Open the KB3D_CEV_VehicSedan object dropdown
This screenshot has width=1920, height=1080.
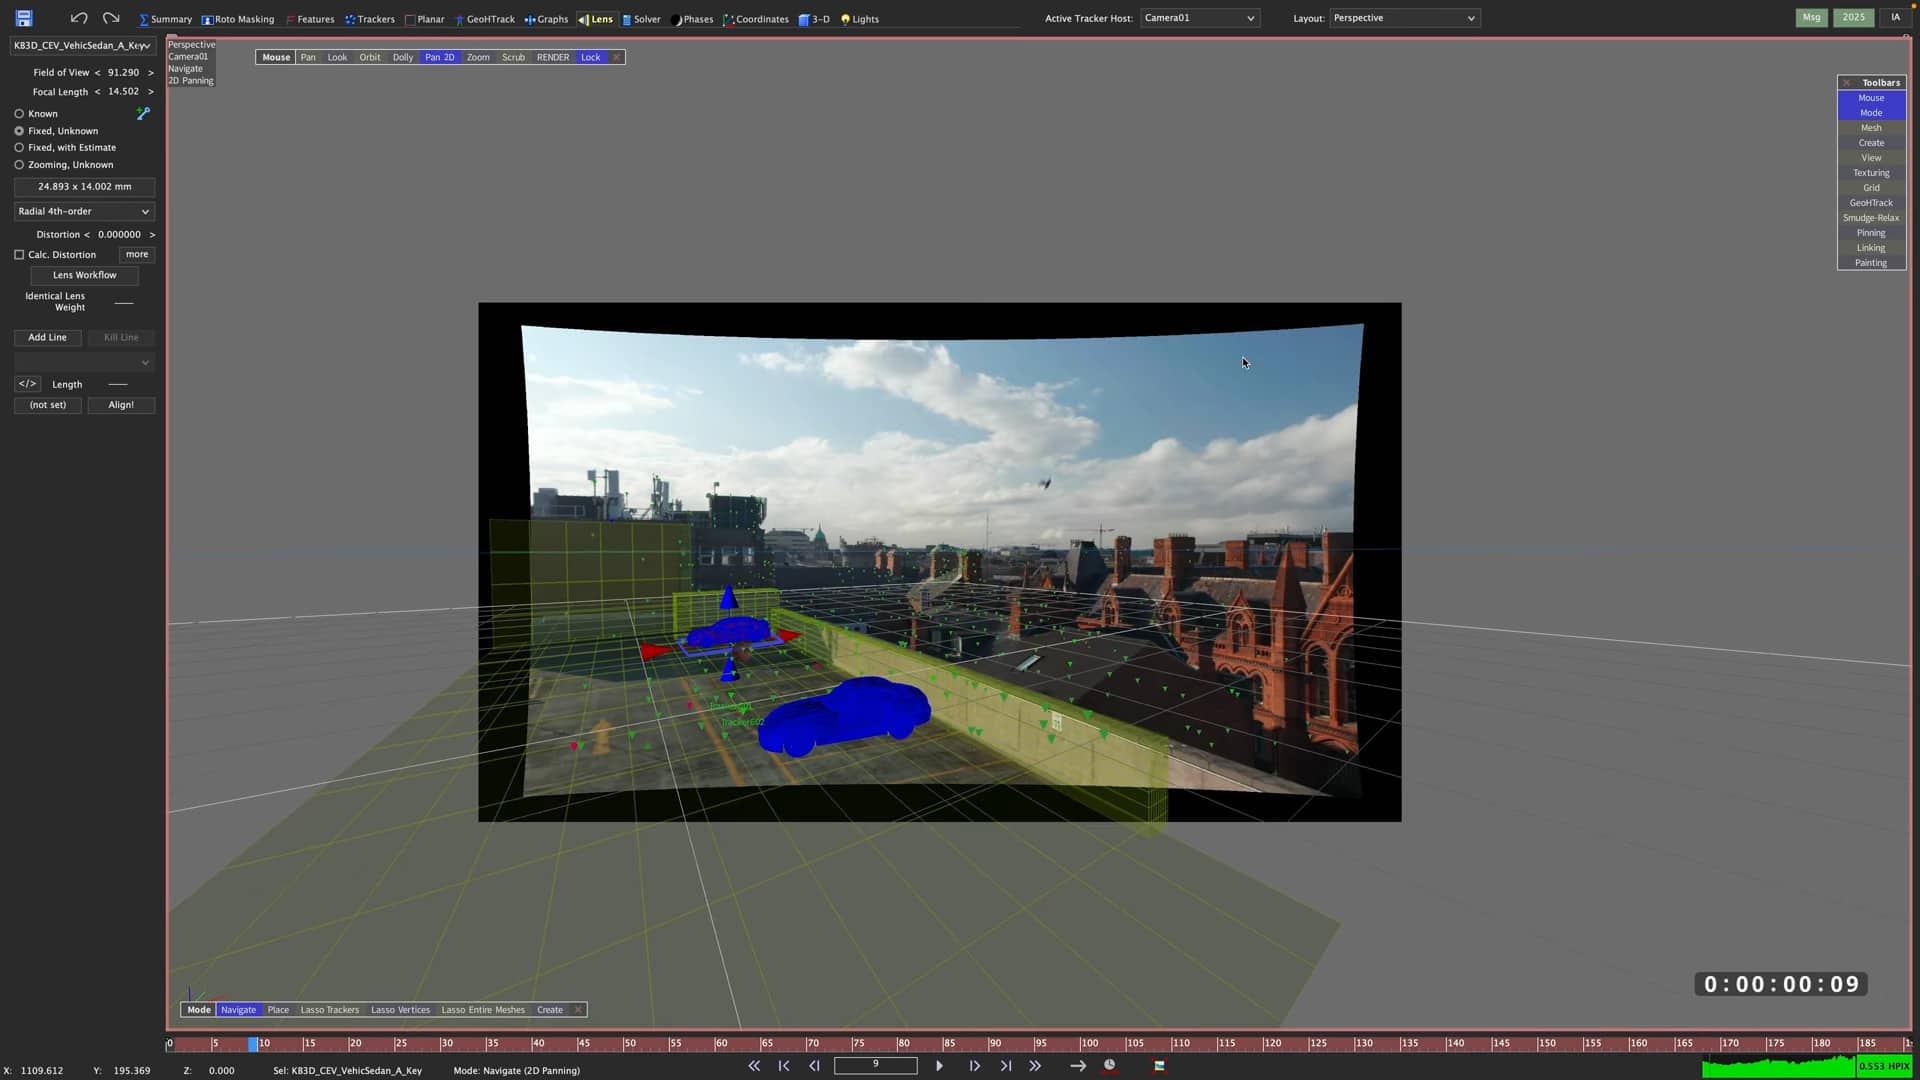pyautogui.click(x=83, y=46)
